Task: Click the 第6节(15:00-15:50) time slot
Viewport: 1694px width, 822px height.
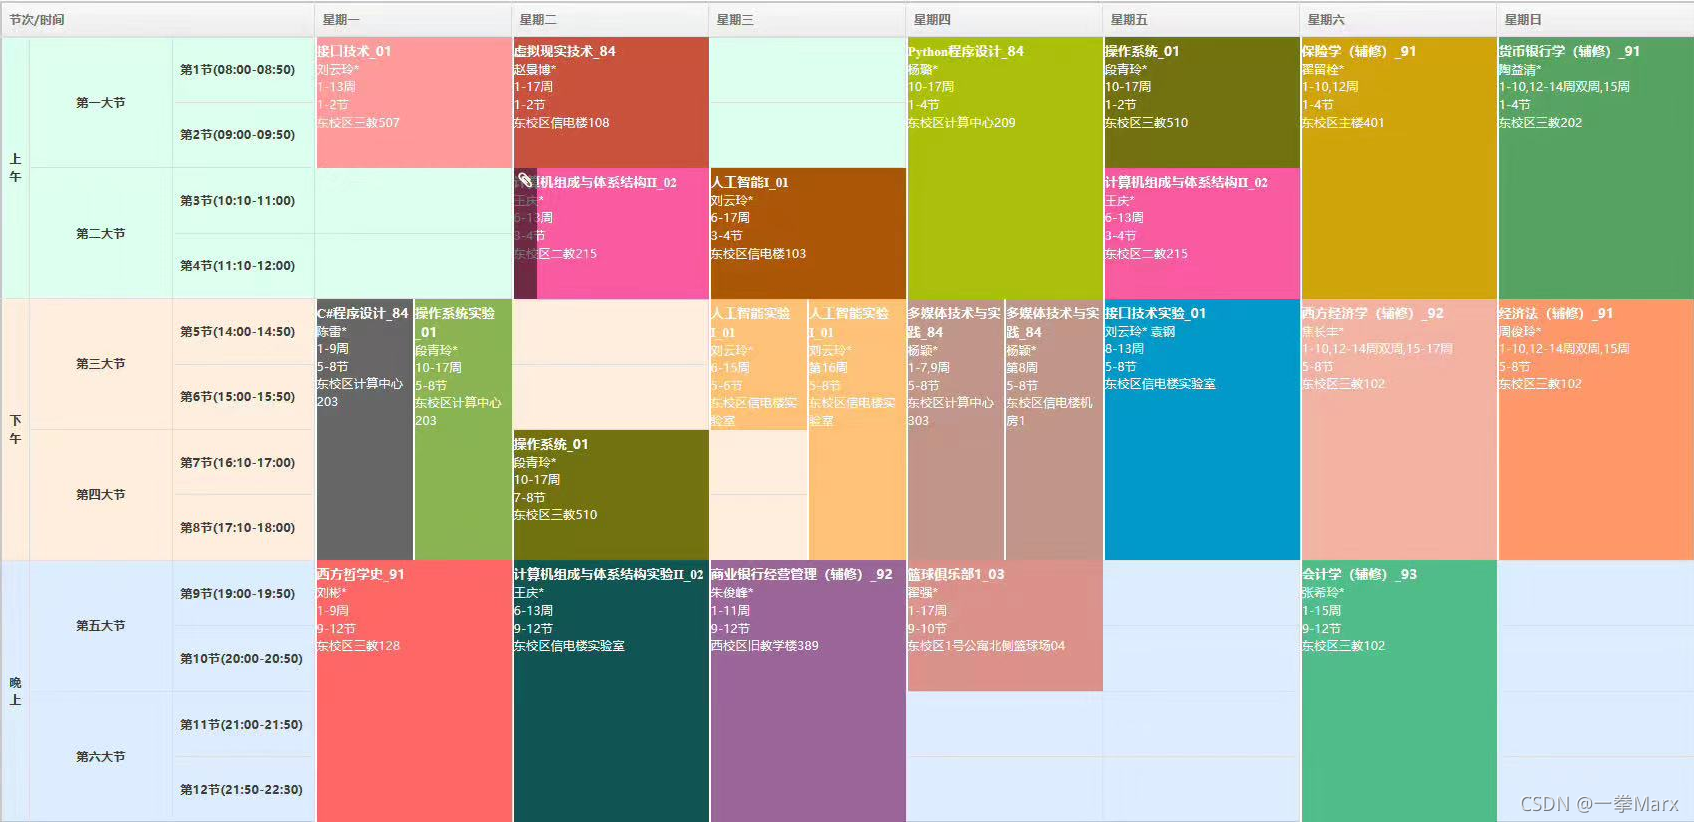Action: [x=238, y=397]
